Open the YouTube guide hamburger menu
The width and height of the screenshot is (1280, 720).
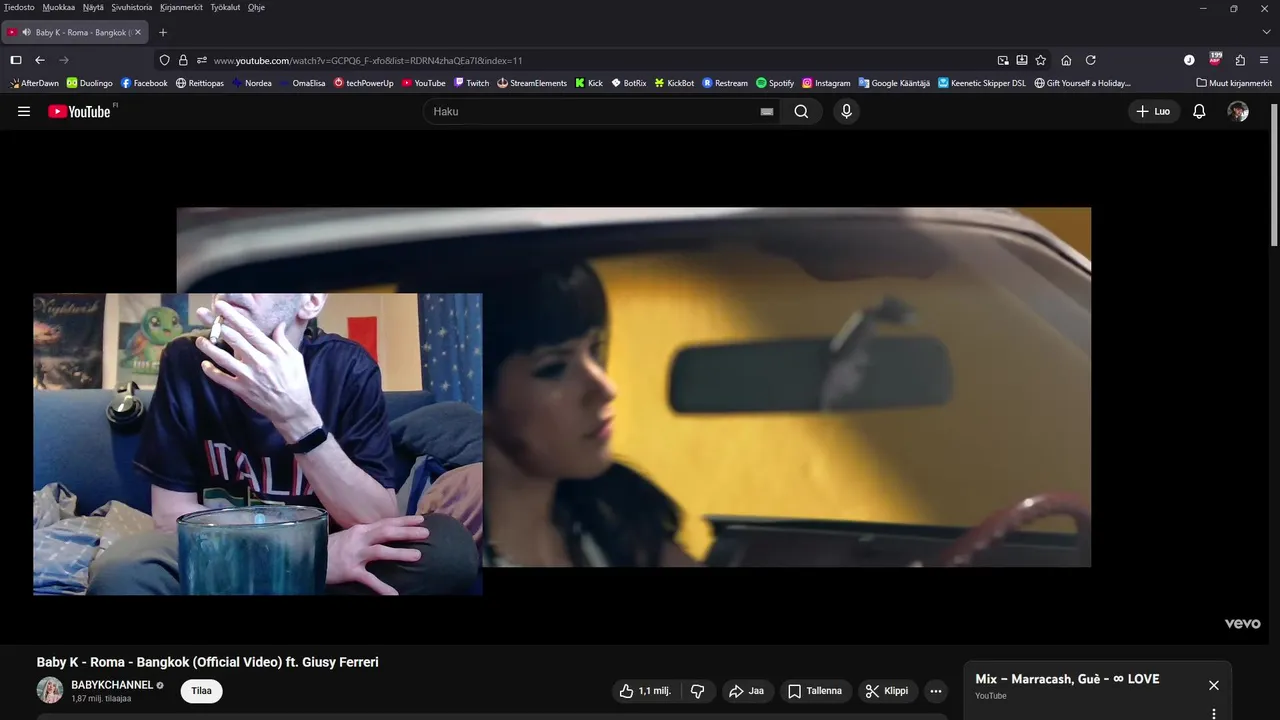point(24,111)
